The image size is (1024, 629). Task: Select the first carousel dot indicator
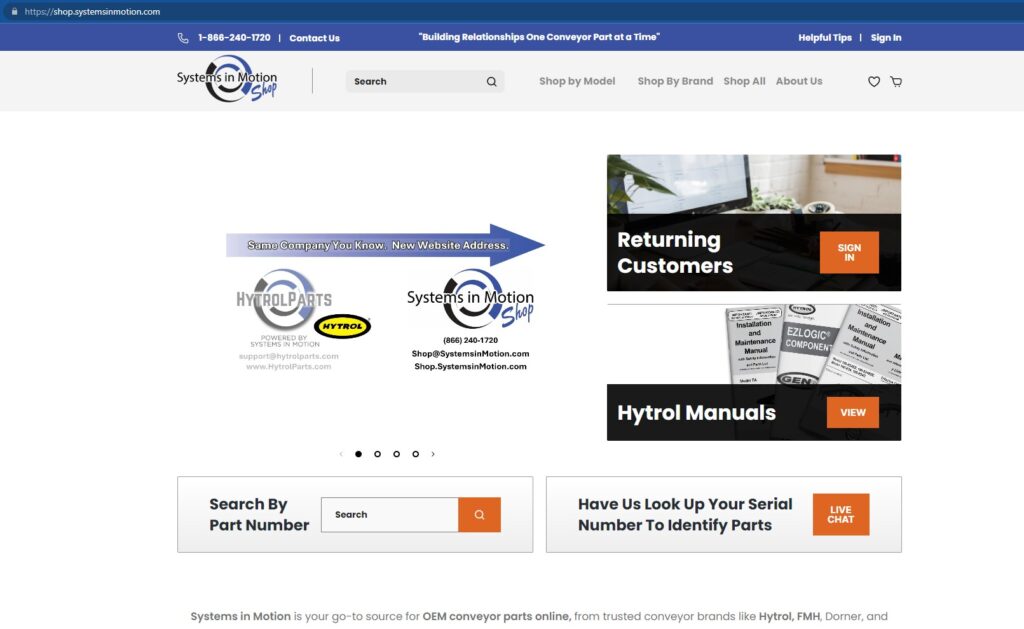click(x=359, y=454)
